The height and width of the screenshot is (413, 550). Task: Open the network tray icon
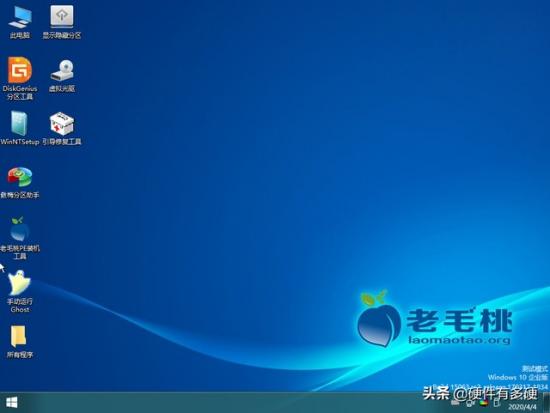[x=470, y=404]
